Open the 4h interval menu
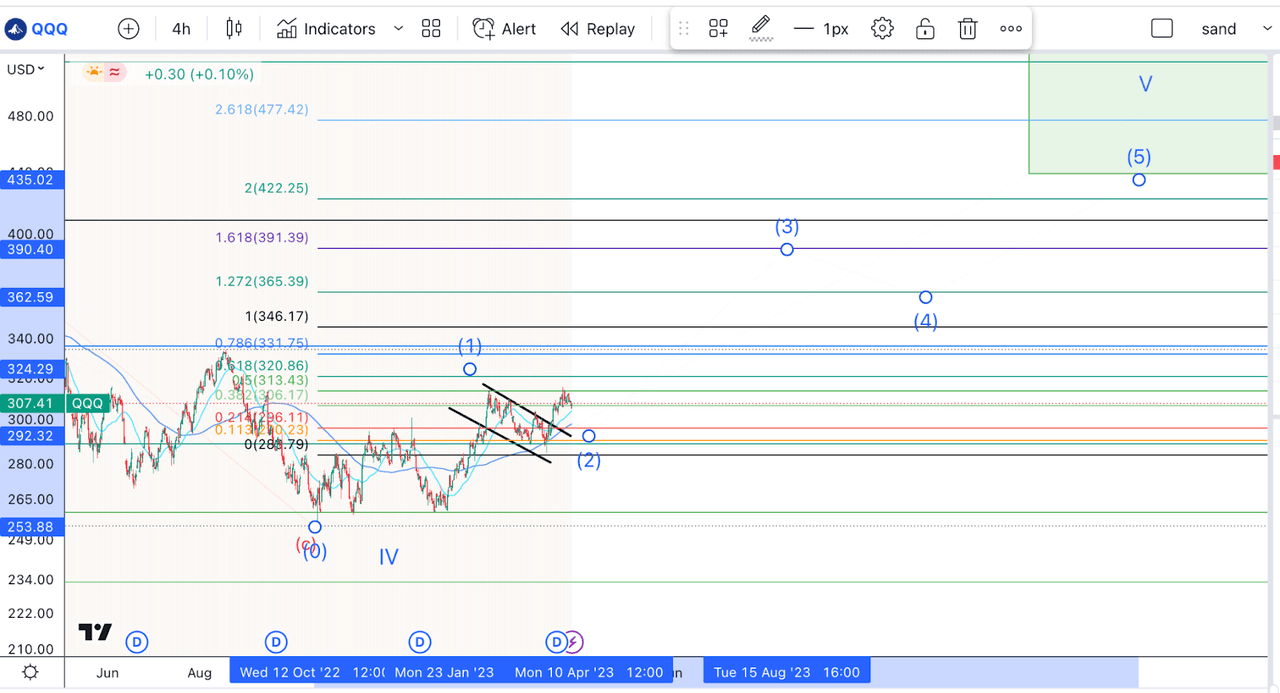This screenshot has height=693, width=1280. pyautogui.click(x=180, y=28)
